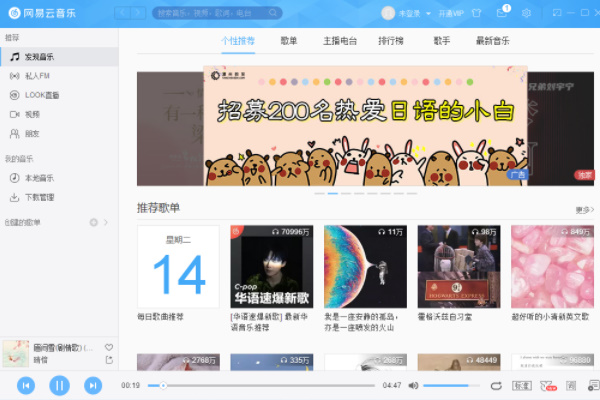Open the skin (shirt) theme picker
Image resolution: width=600 pixels, height=400 pixels.
coord(476,13)
